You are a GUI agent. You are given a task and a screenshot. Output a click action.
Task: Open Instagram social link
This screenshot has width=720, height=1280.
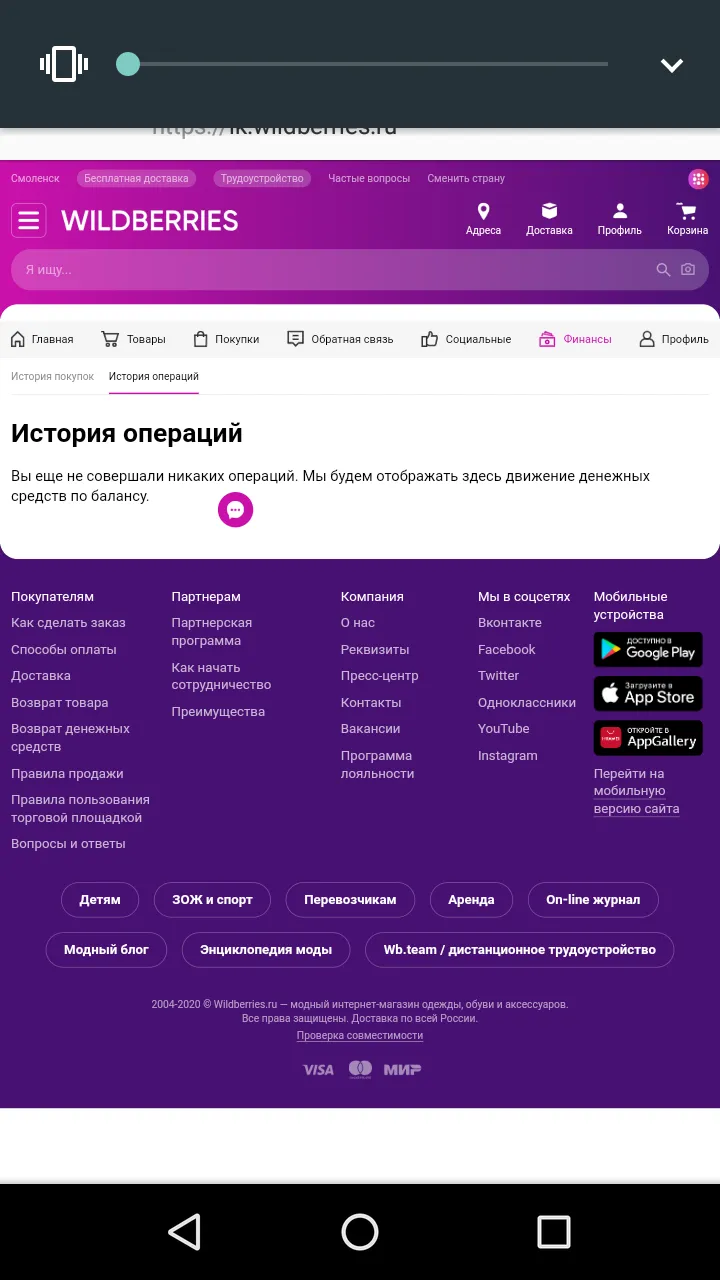[508, 756]
